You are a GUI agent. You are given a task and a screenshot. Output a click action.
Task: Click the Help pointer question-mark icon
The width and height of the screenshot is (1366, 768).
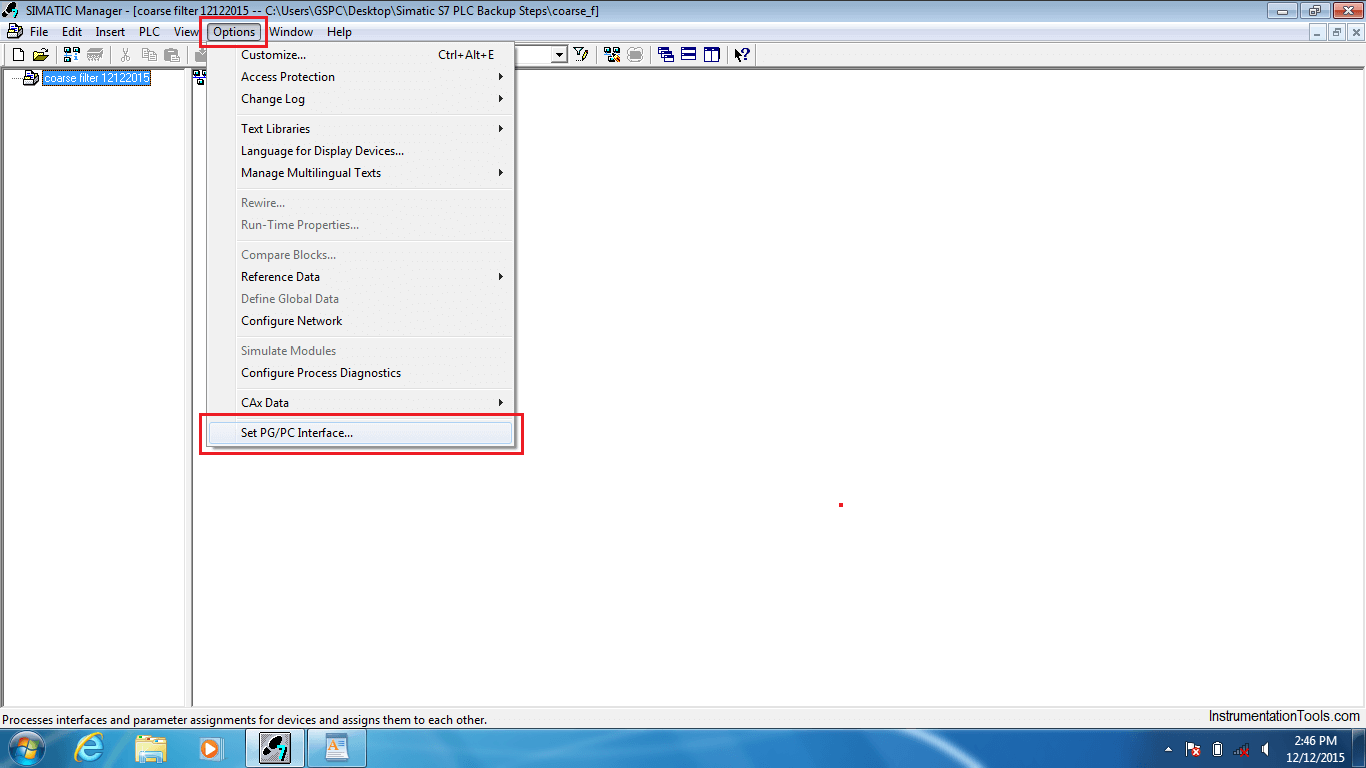(x=742, y=55)
